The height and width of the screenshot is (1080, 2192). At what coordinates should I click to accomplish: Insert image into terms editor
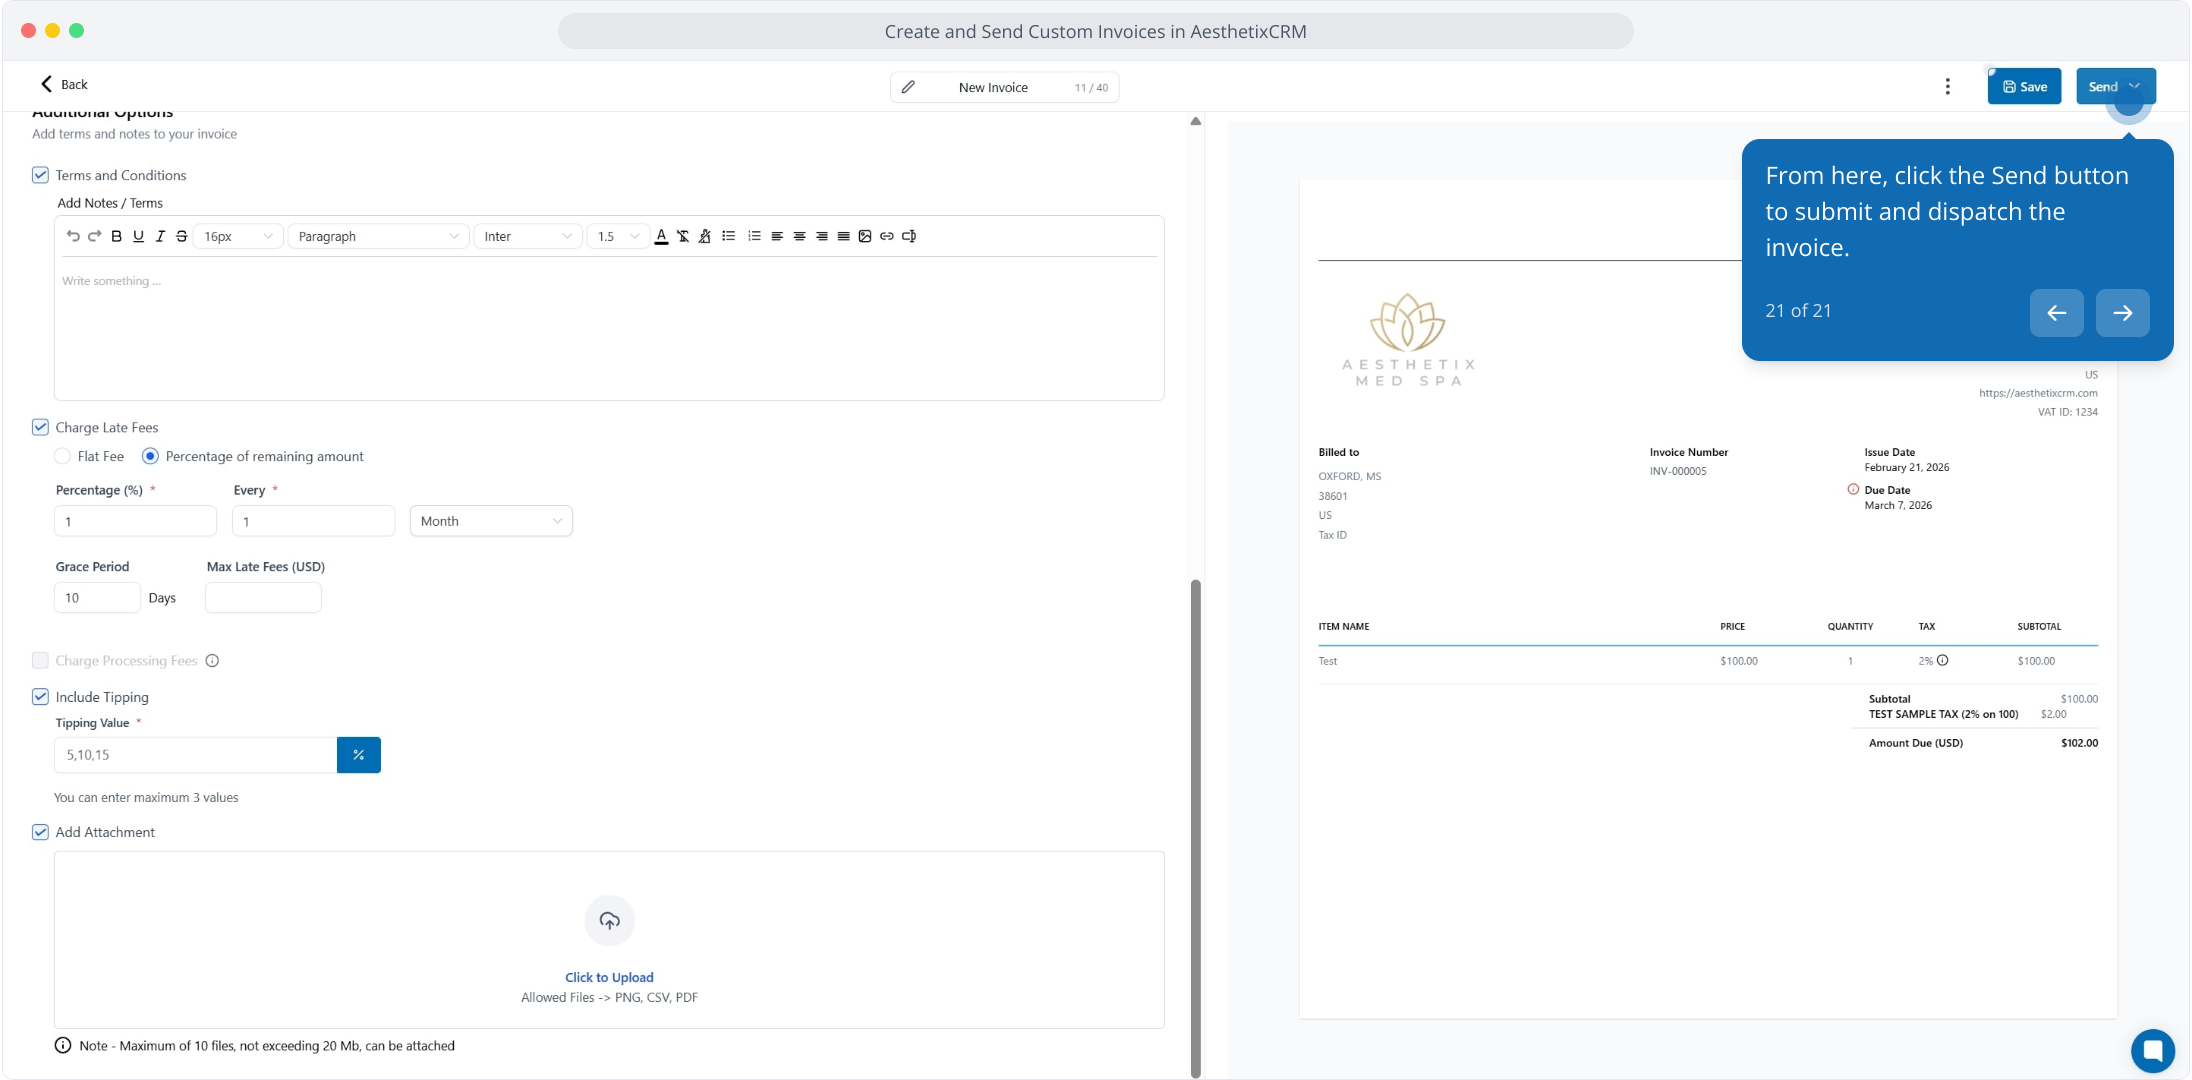tap(865, 236)
